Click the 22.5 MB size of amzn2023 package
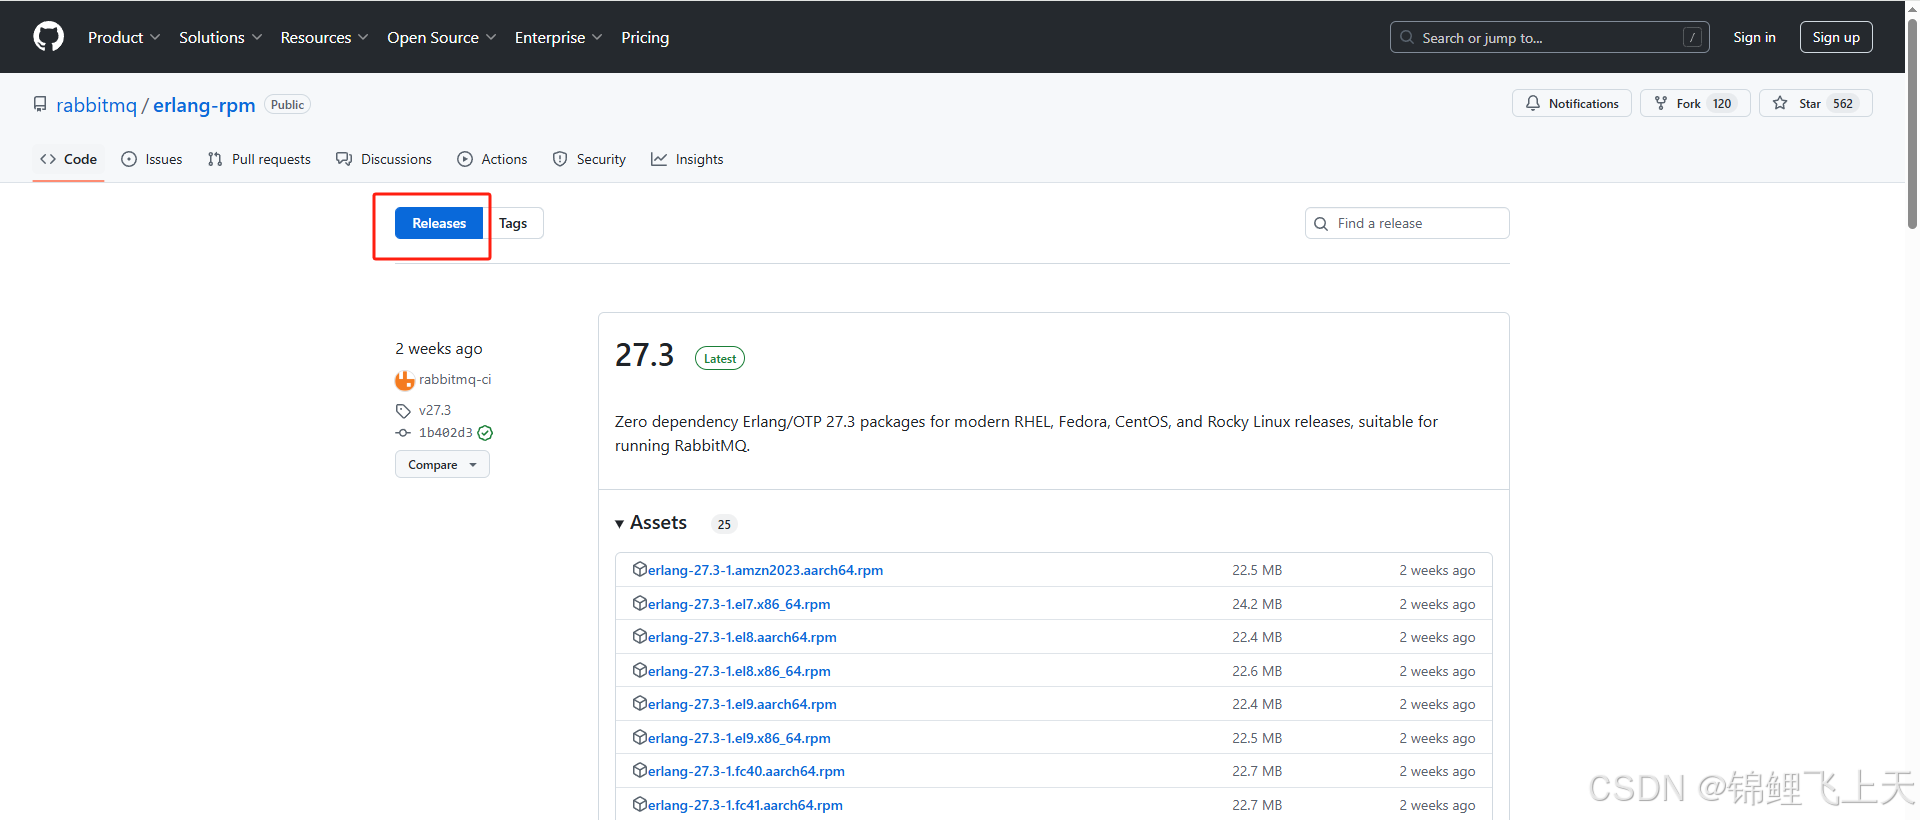The width and height of the screenshot is (1920, 820). [x=1257, y=570]
